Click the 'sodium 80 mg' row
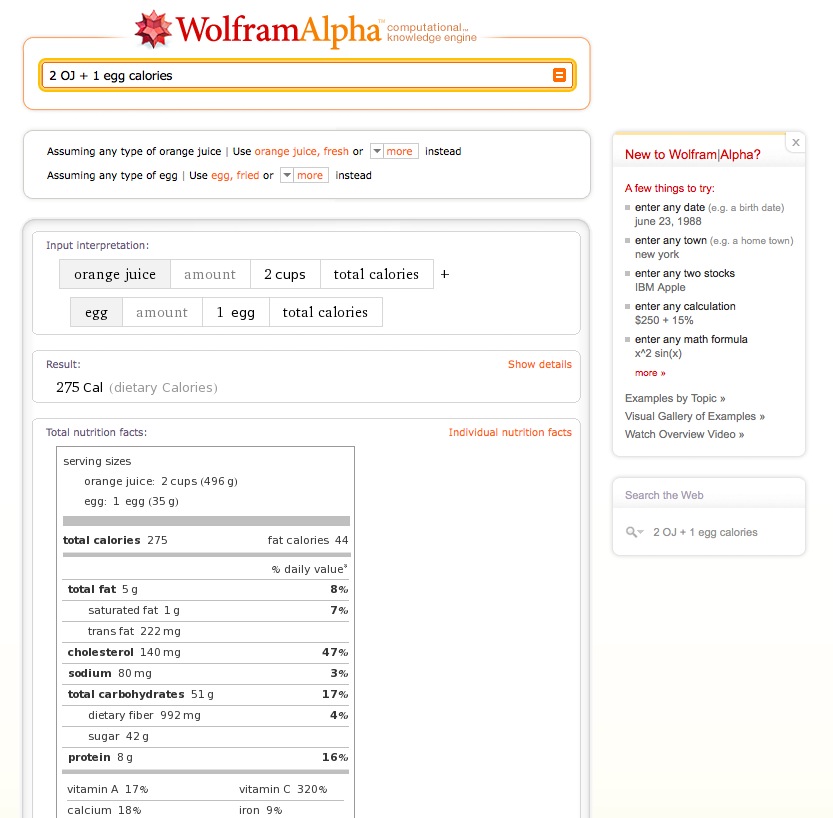Image resolution: width=833 pixels, height=818 pixels. [206, 674]
